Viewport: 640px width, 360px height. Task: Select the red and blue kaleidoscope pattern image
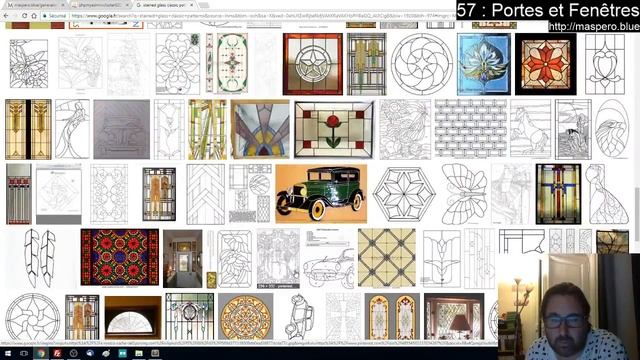pyautogui.click(x=120, y=257)
